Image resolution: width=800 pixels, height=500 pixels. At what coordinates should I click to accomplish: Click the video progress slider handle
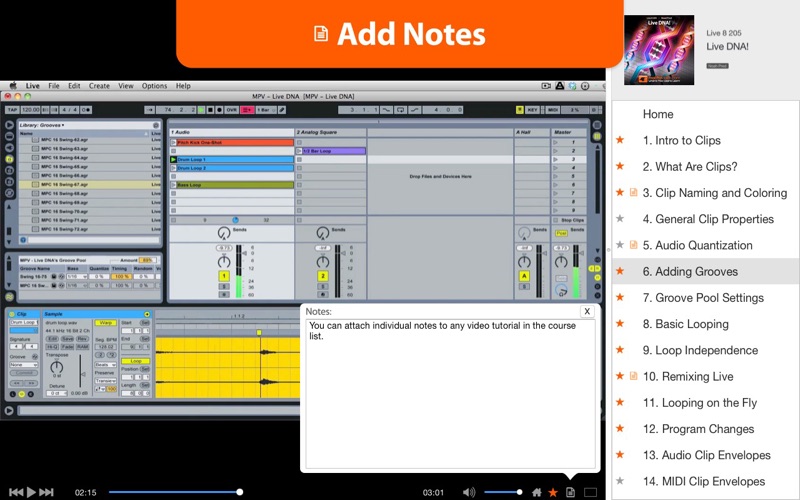tap(239, 492)
